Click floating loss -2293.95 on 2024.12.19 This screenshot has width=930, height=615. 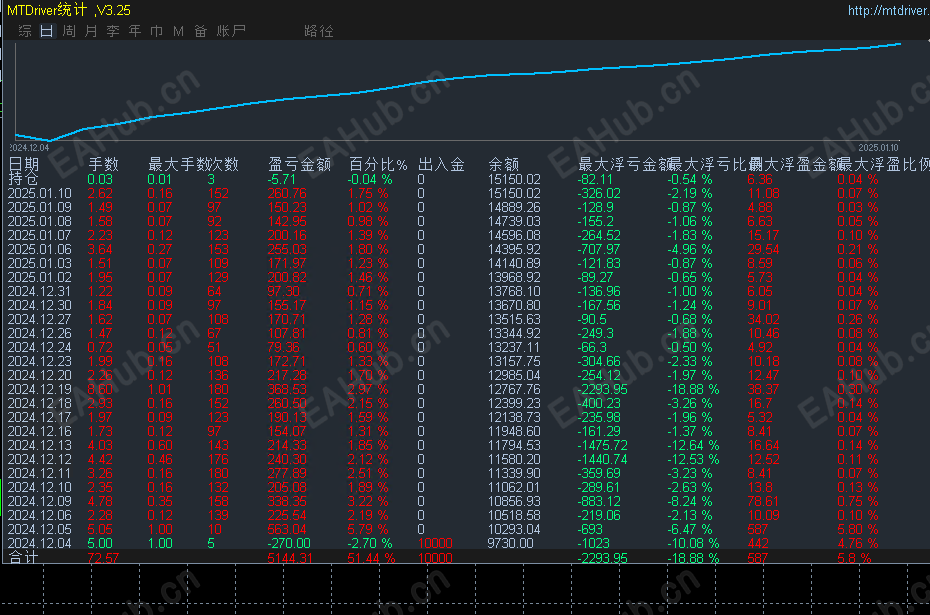click(x=602, y=390)
